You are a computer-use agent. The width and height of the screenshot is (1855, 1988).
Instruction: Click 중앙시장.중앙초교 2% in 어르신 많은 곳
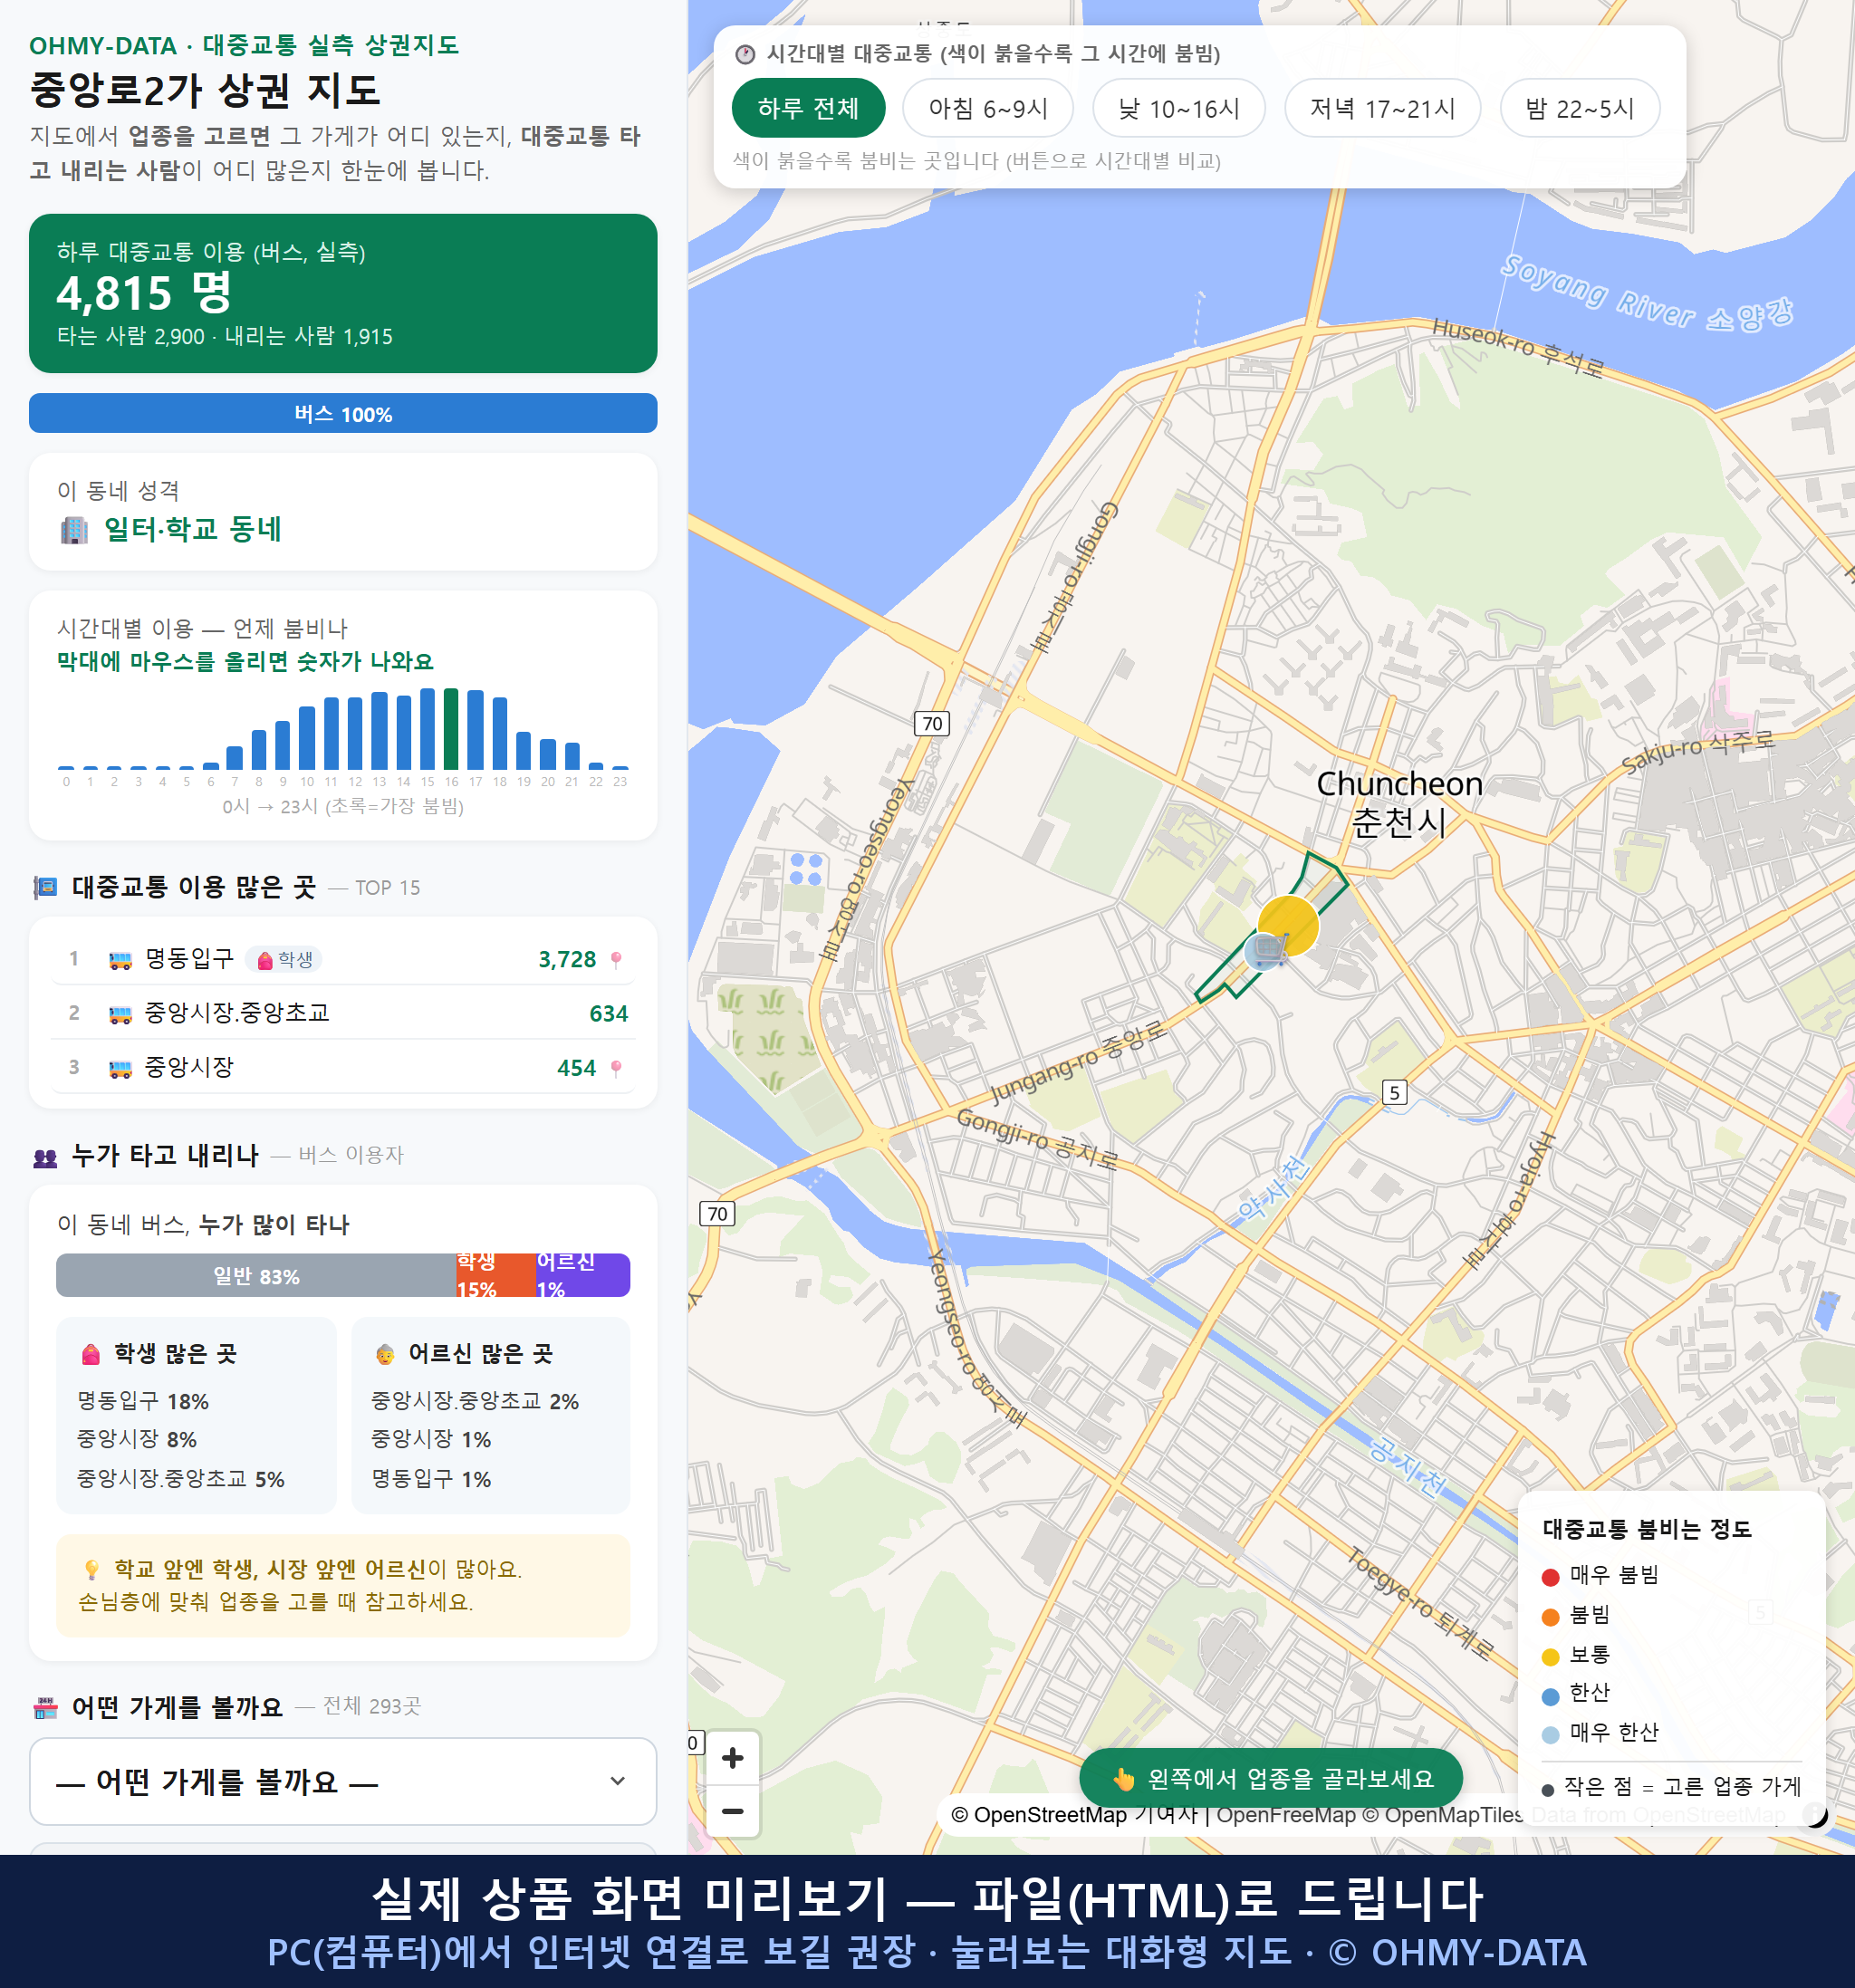(x=475, y=1401)
